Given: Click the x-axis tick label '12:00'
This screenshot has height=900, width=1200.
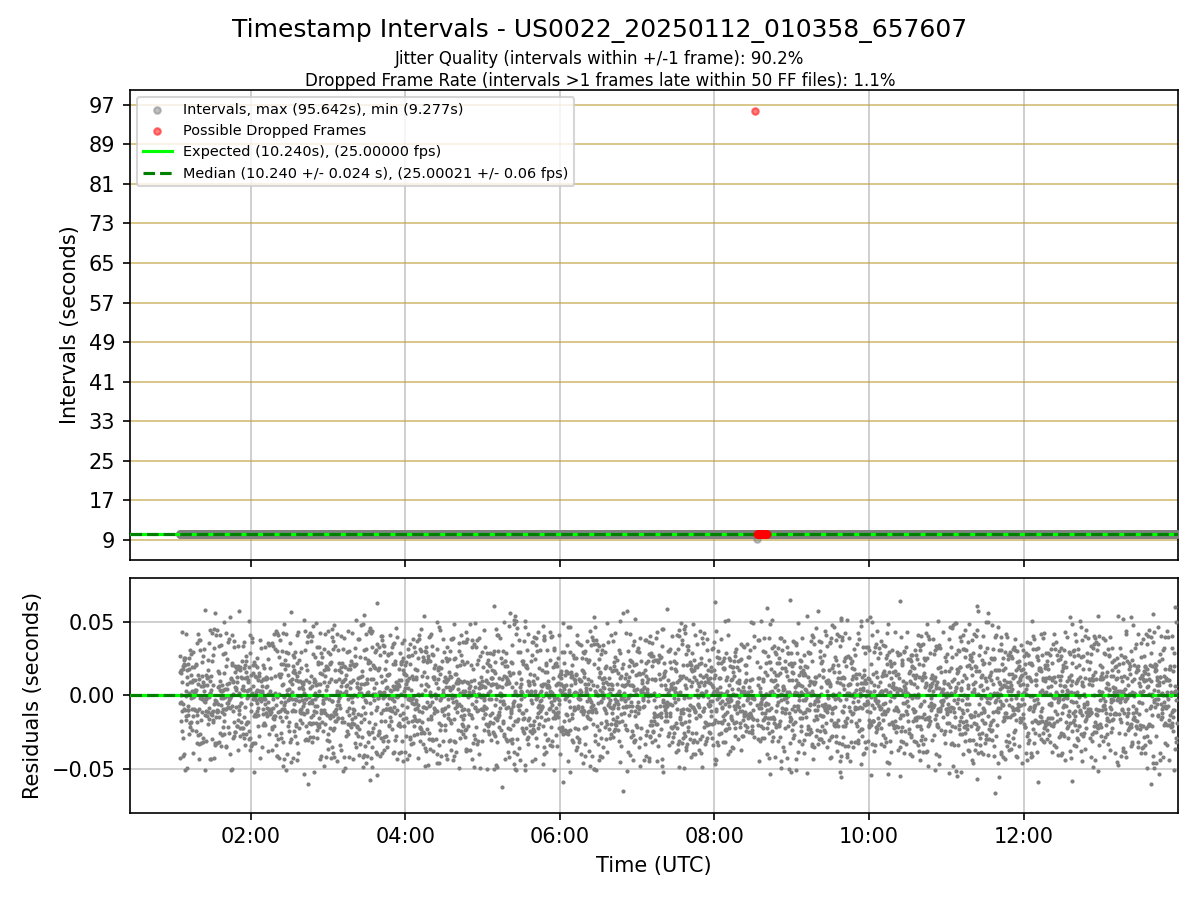Looking at the screenshot, I should pos(1023,836).
